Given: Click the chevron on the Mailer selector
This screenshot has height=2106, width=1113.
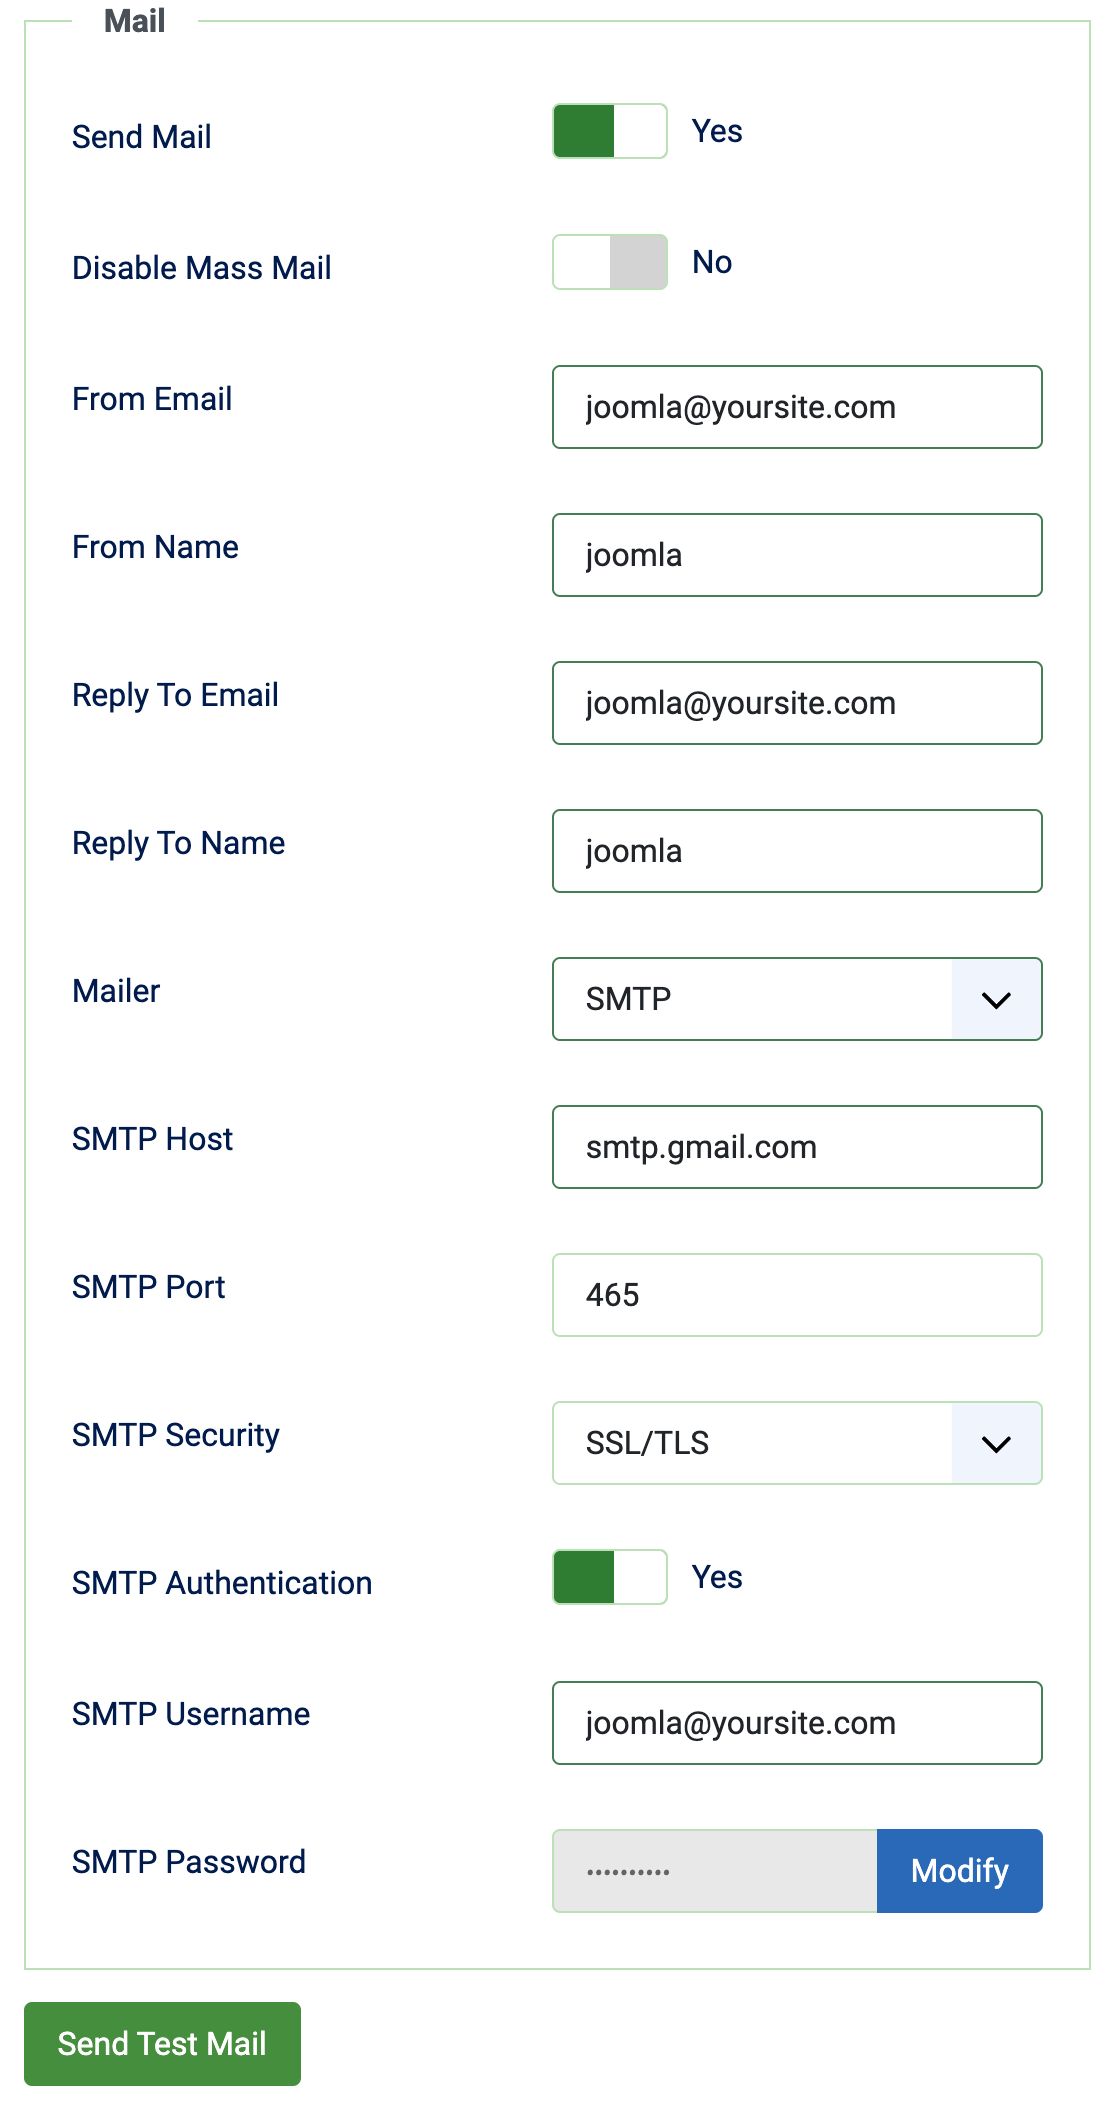Looking at the screenshot, I should pyautogui.click(x=995, y=999).
